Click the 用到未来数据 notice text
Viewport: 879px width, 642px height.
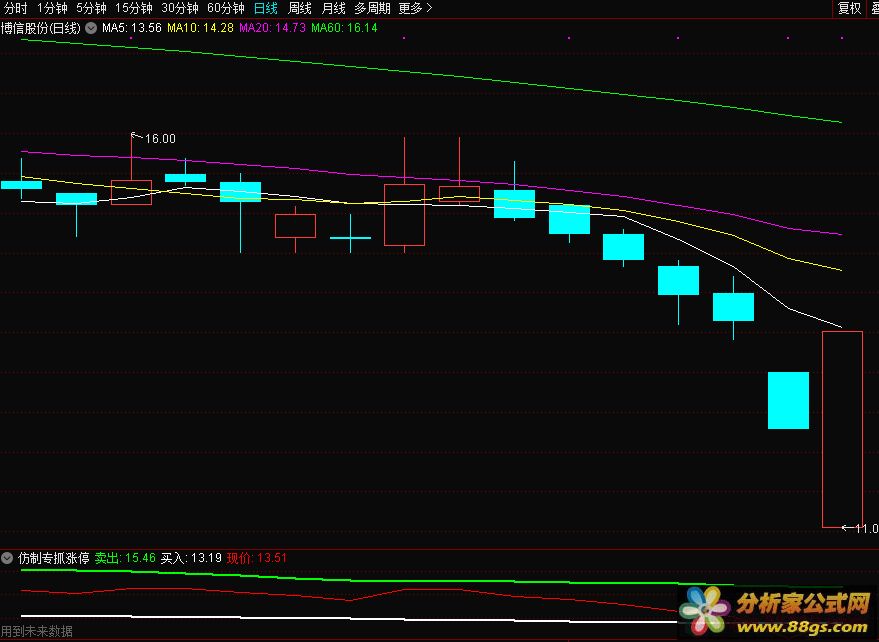click(x=37, y=631)
